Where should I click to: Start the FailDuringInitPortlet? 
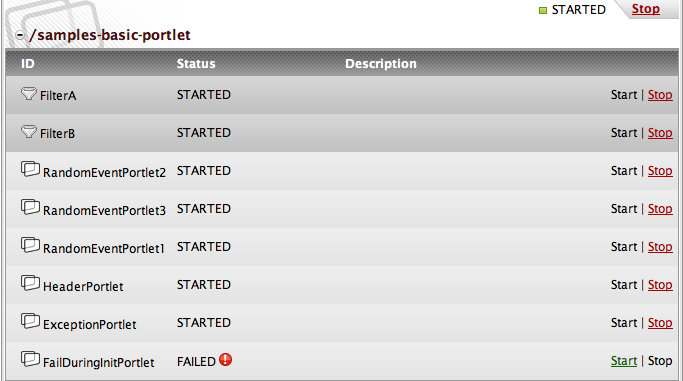tap(624, 361)
